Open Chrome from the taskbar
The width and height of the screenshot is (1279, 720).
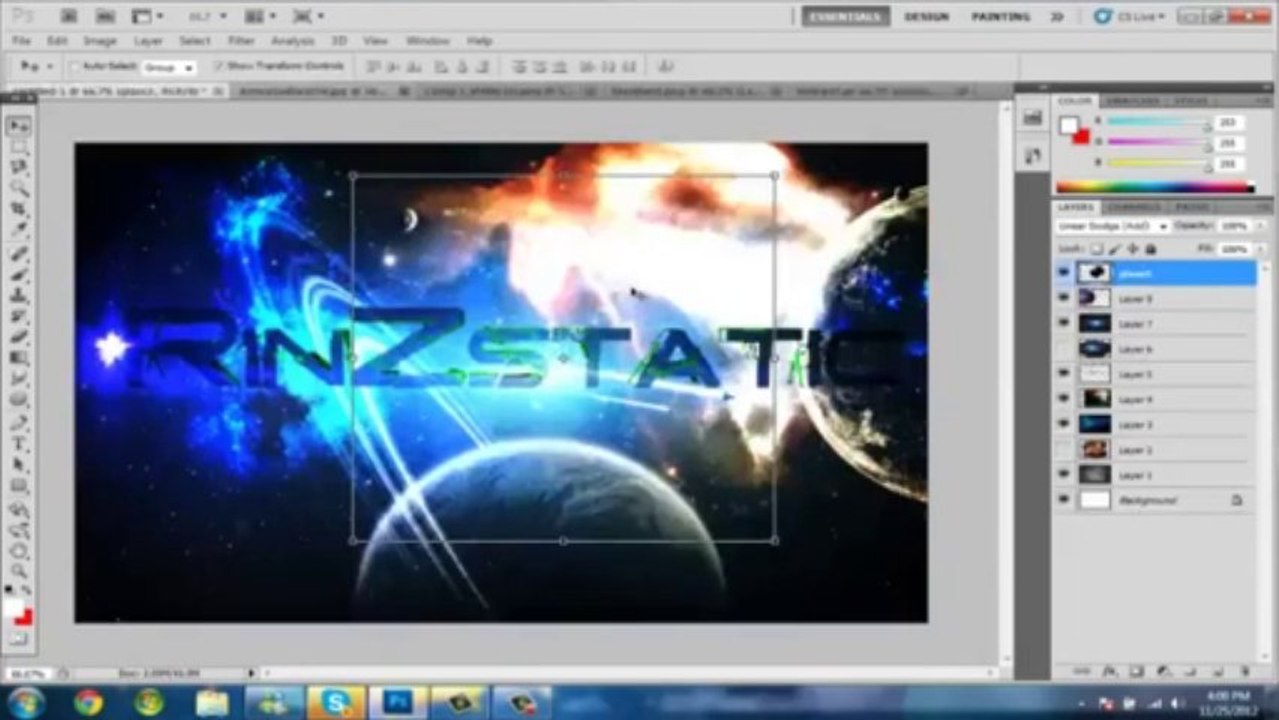click(88, 702)
